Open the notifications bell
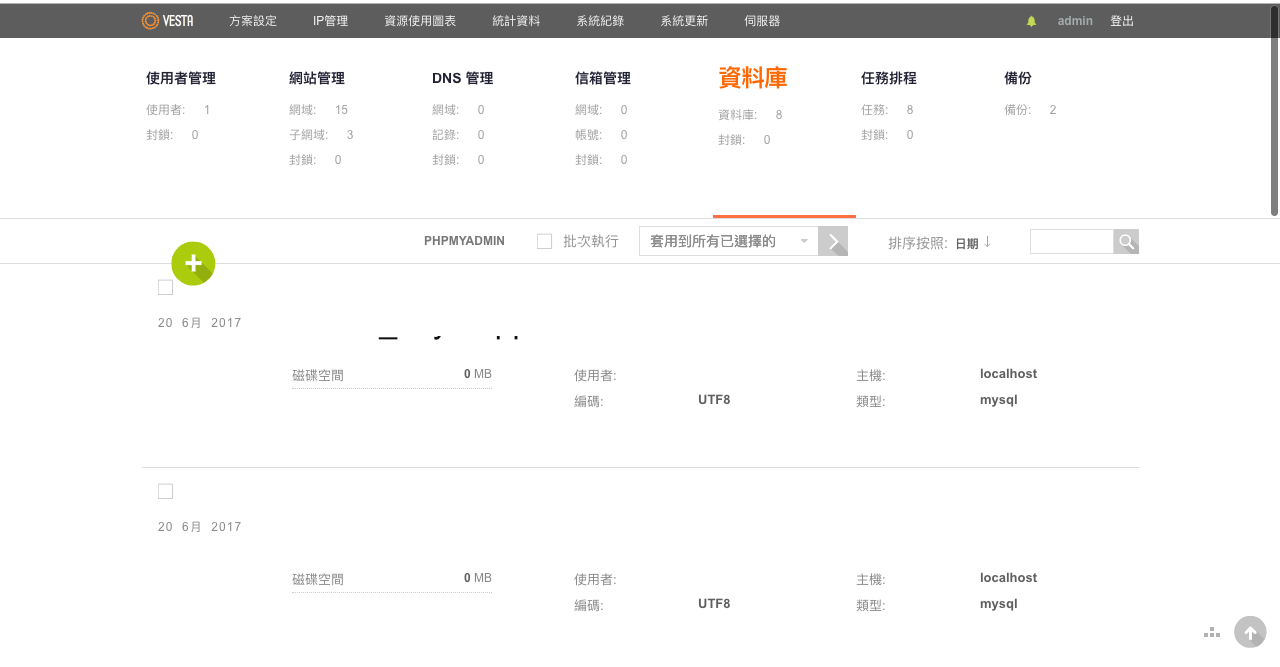This screenshot has height=667, width=1280. [1032, 21]
